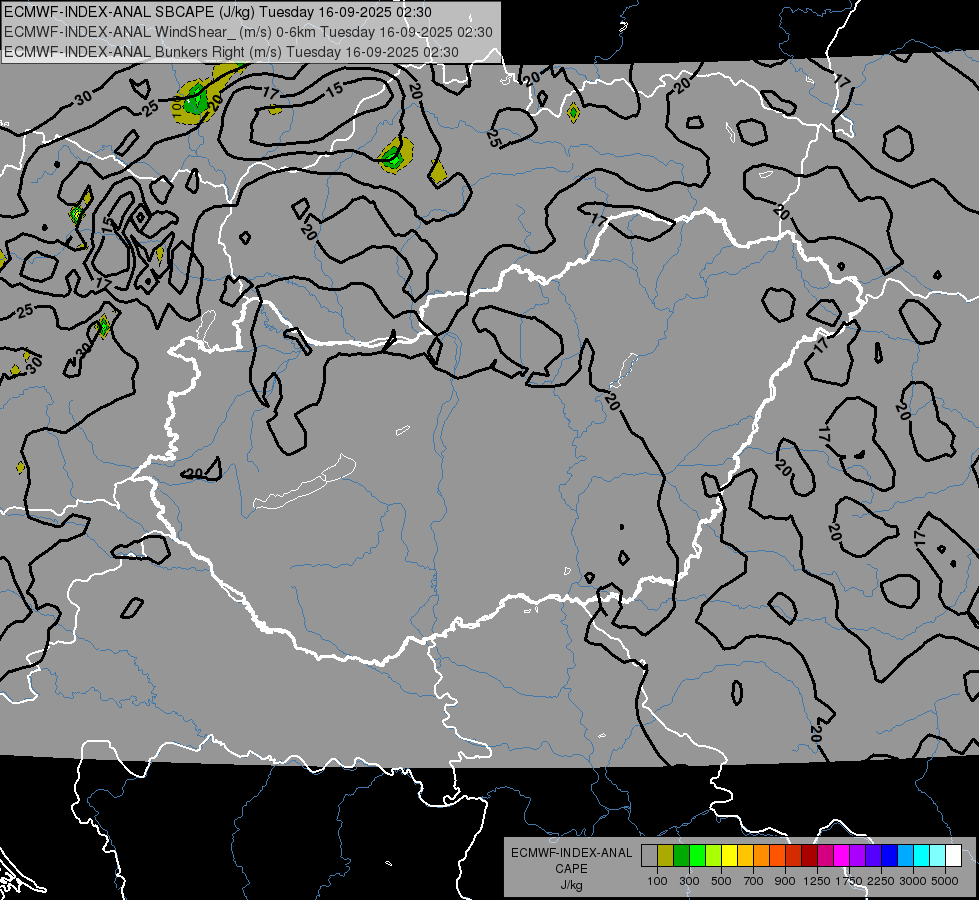Screen dimensions: 979x900
Task: Click the dark red legend swatch
Action: (x=809, y=856)
